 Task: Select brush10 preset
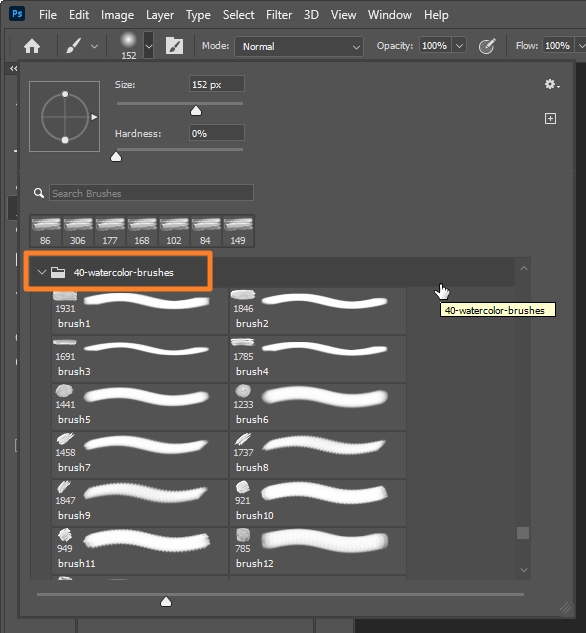tap(318, 503)
